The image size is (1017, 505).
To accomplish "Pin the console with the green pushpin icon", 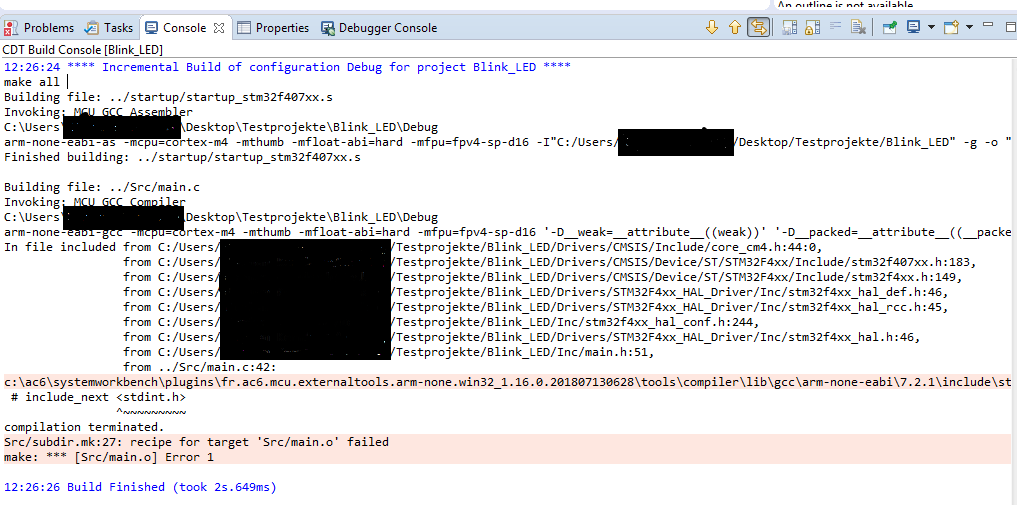I will [890, 27].
